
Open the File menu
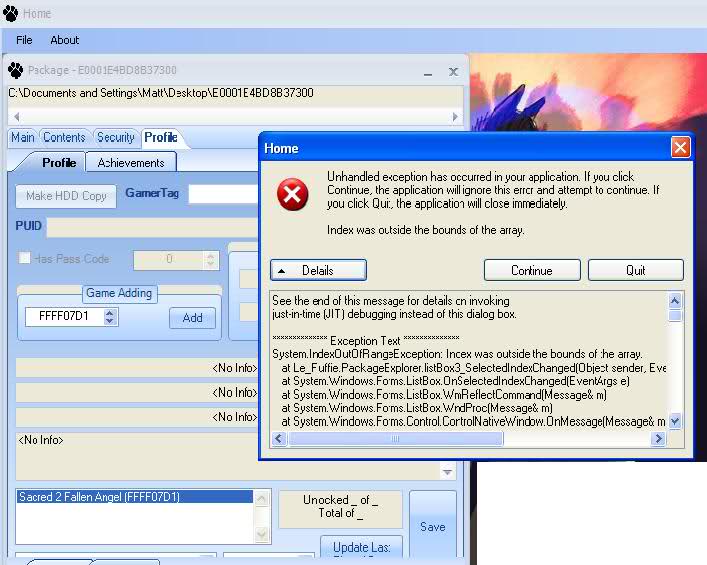(x=24, y=40)
